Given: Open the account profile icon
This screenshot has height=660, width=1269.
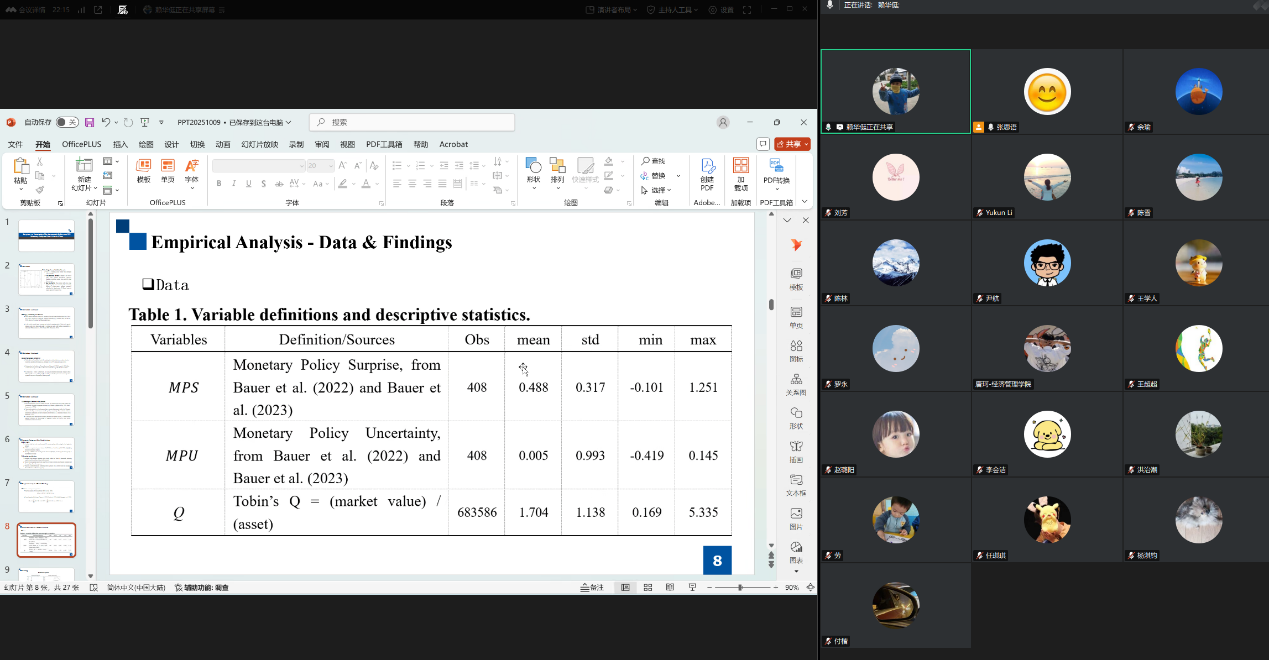Looking at the screenshot, I should [723, 122].
